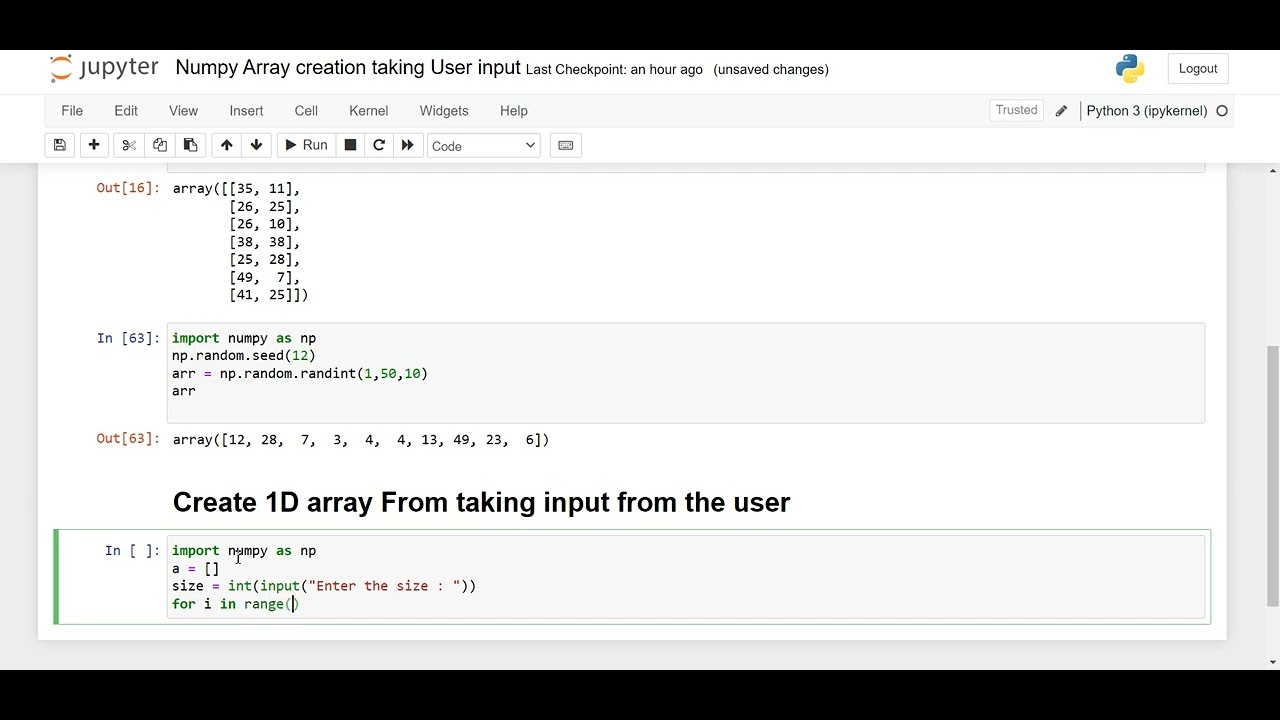Click the 'a = []' code line
1280x720 pixels.
coord(196,569)
